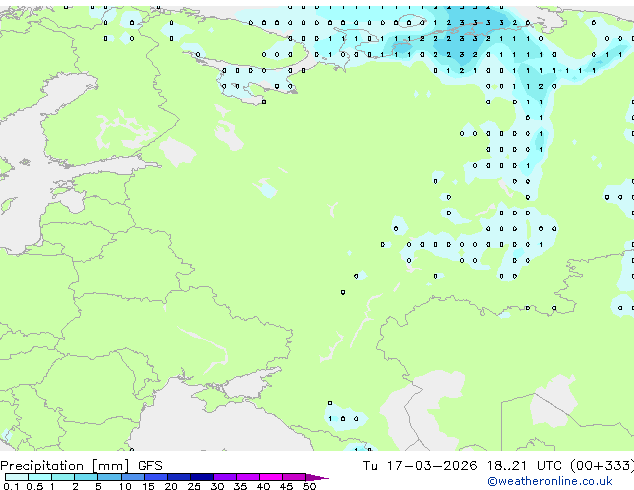This screenshot has width=634, height=490.
Task: Pick the 25–30 mm dark navy legend swatch
Action: click(x=202, y=477)
